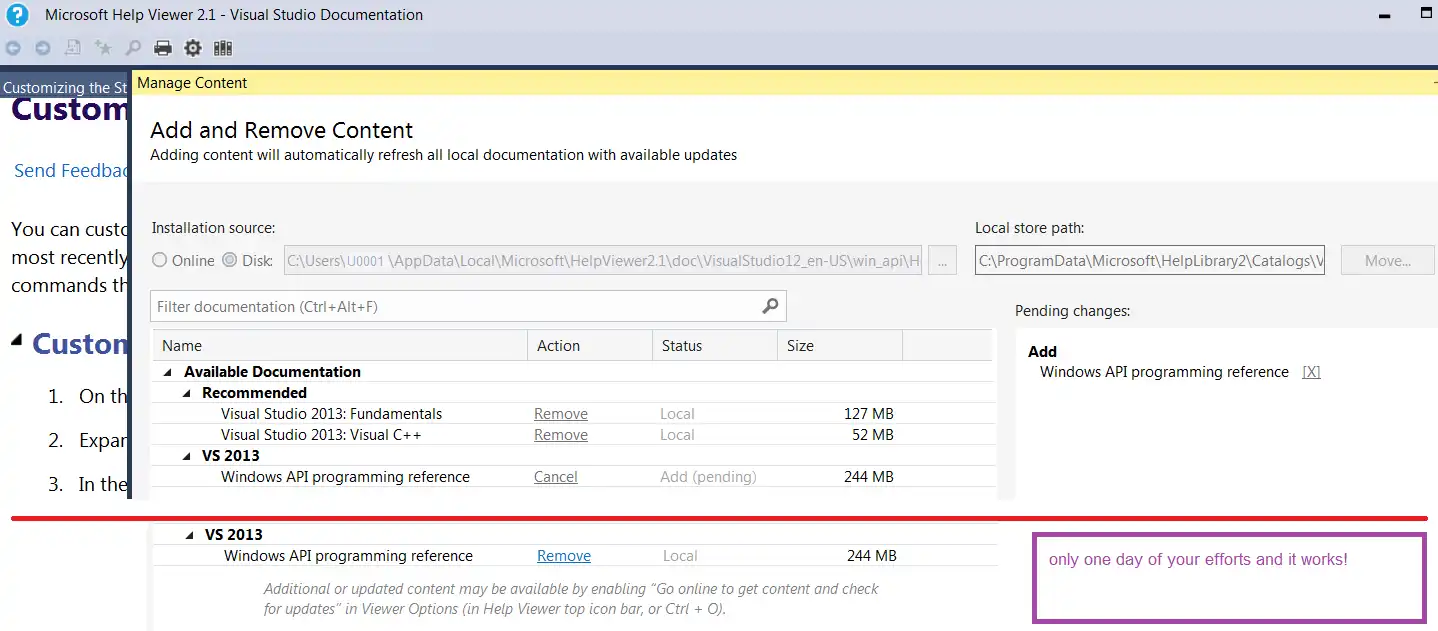The image size is (1438, 631).
Task: Click the Installation source: label
Action: [x=213, y=228]
